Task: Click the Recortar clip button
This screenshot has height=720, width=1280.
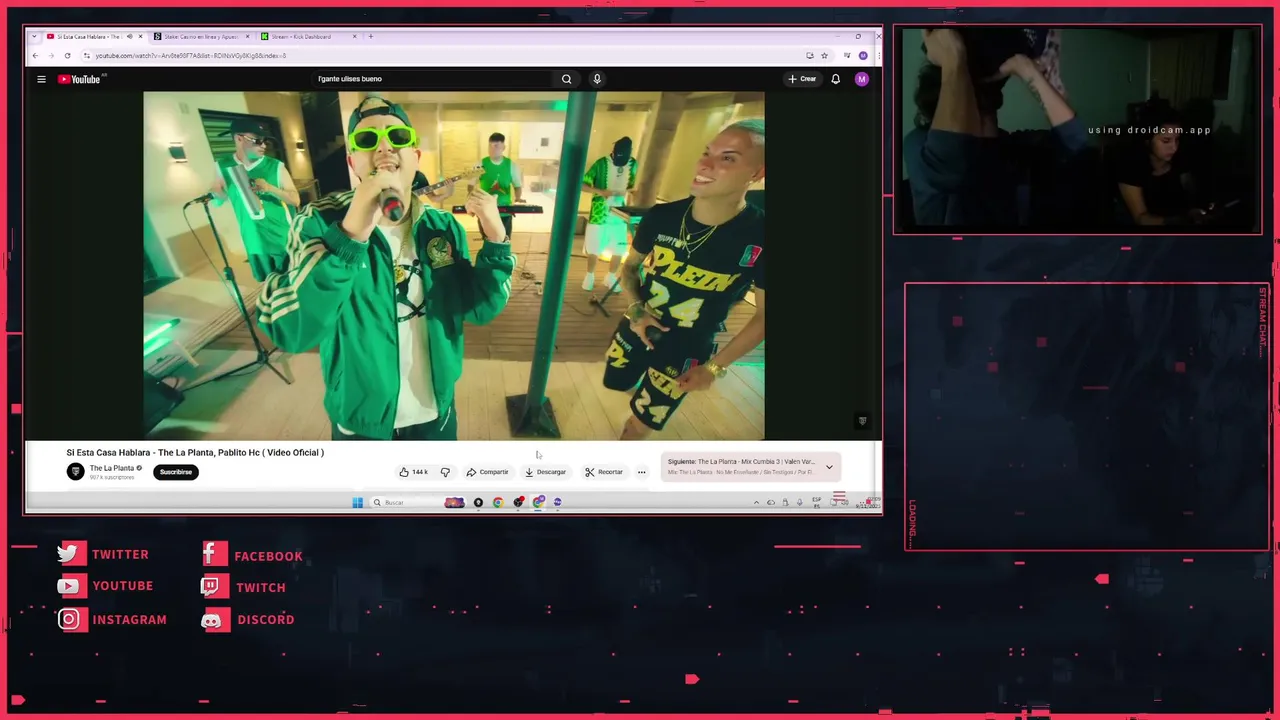Action: pos(604,472)
